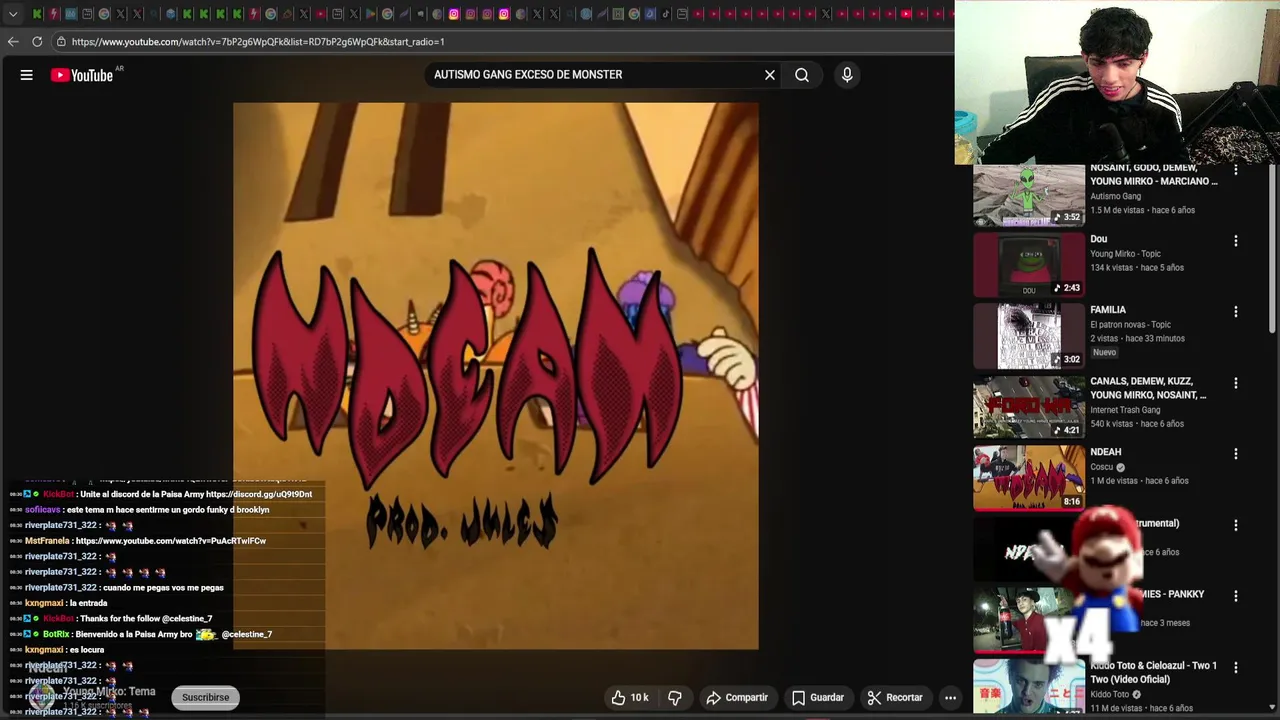The height and width of the screenshot is (720, 1280).
Task: Open Kiddo Toto & Cieloazul video title
Action: [1154, 672]
